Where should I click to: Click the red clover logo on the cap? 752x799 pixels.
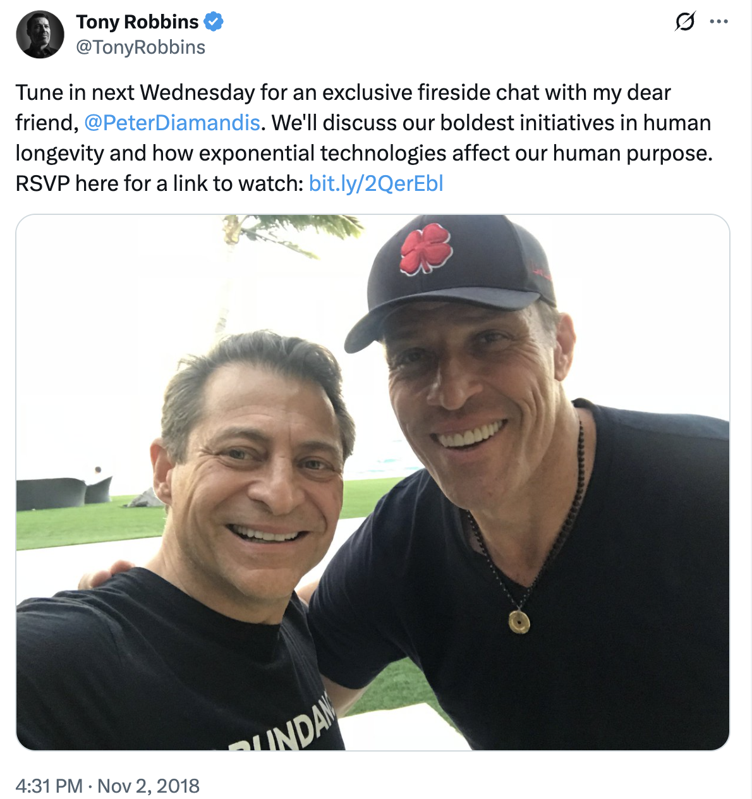(x=425, y=249)
